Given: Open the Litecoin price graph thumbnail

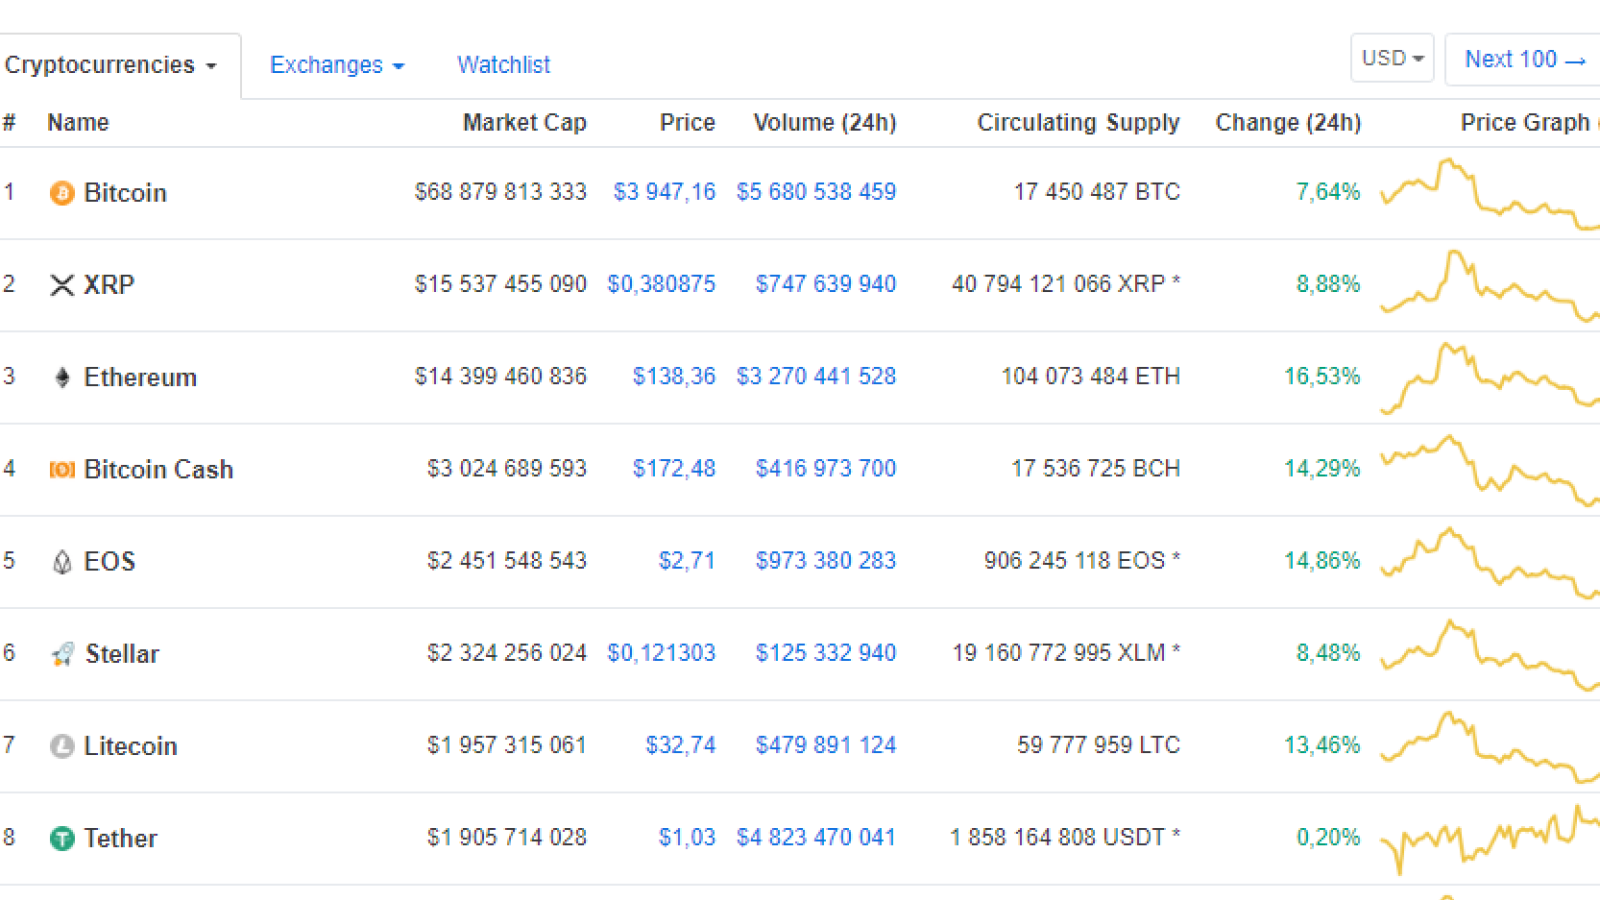Looking at the screenshot, I should coord(1490,746).
